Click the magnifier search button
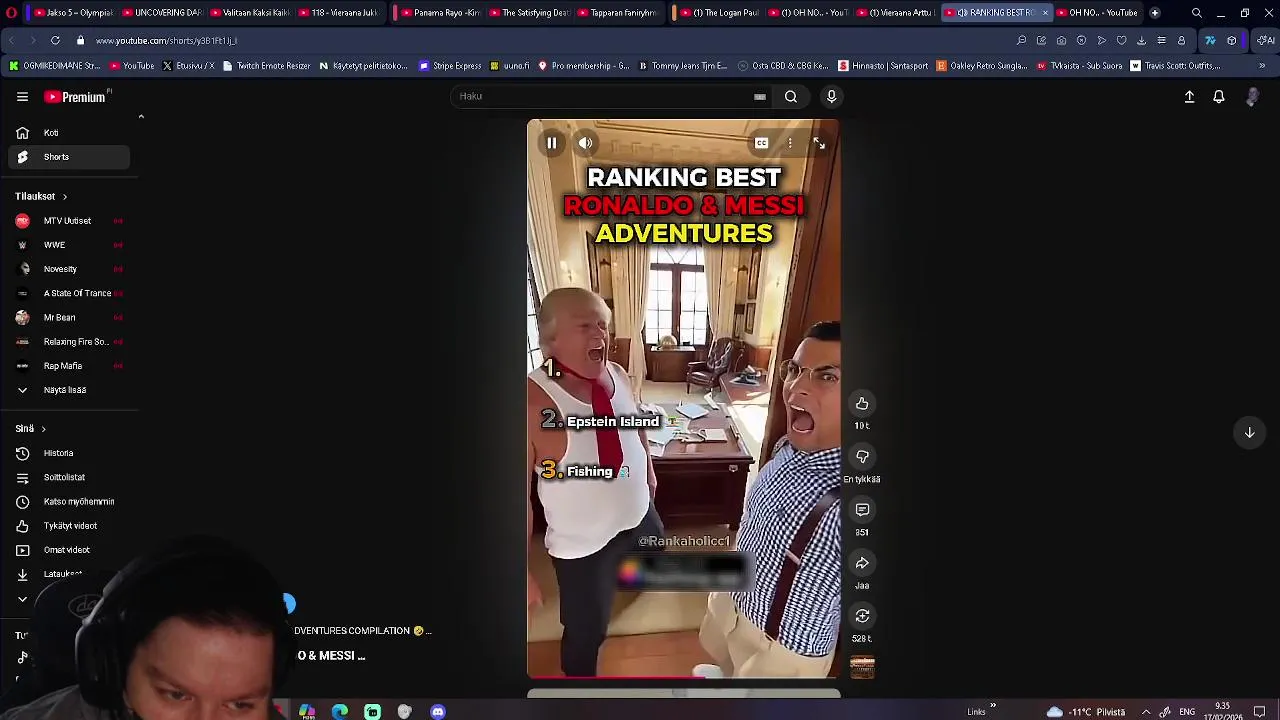1280x720 pixels. click(791, 97)
